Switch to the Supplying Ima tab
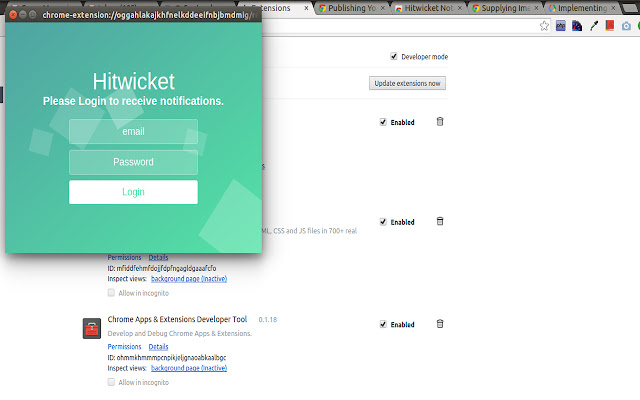 point(505,8)
